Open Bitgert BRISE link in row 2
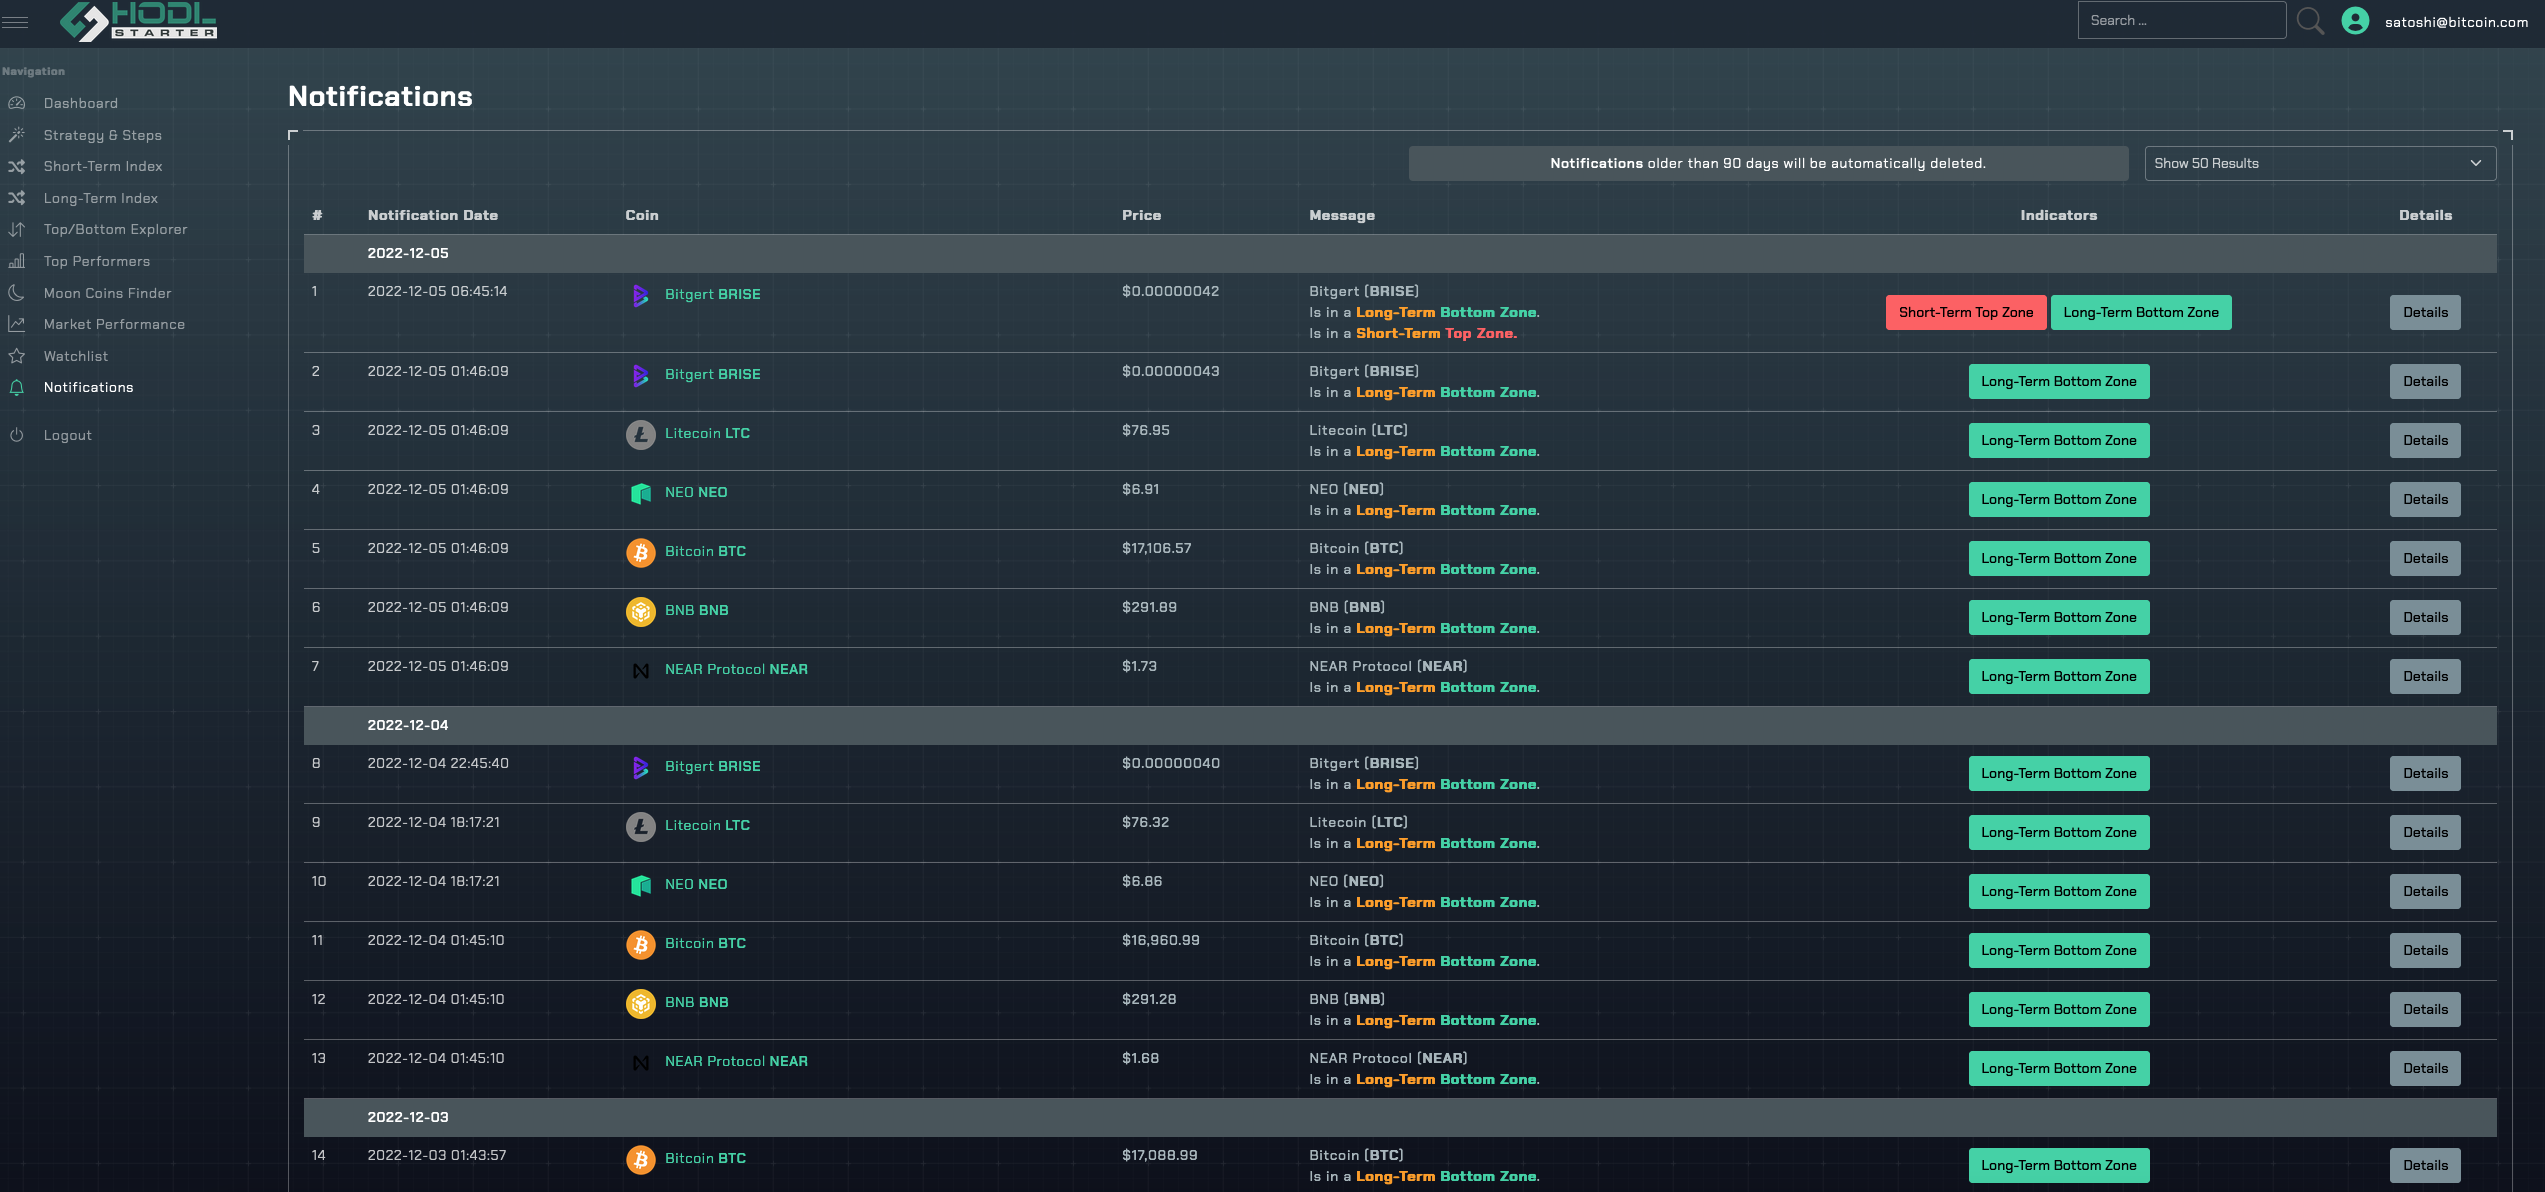Image resolution: width=2545 pixels, height=1192 pixels. [713, 374]
